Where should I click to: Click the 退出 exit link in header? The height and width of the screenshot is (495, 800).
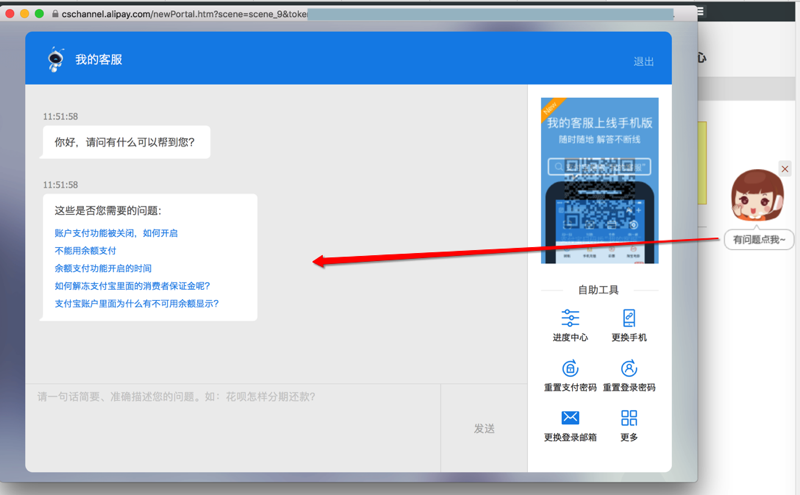point(644,62)
